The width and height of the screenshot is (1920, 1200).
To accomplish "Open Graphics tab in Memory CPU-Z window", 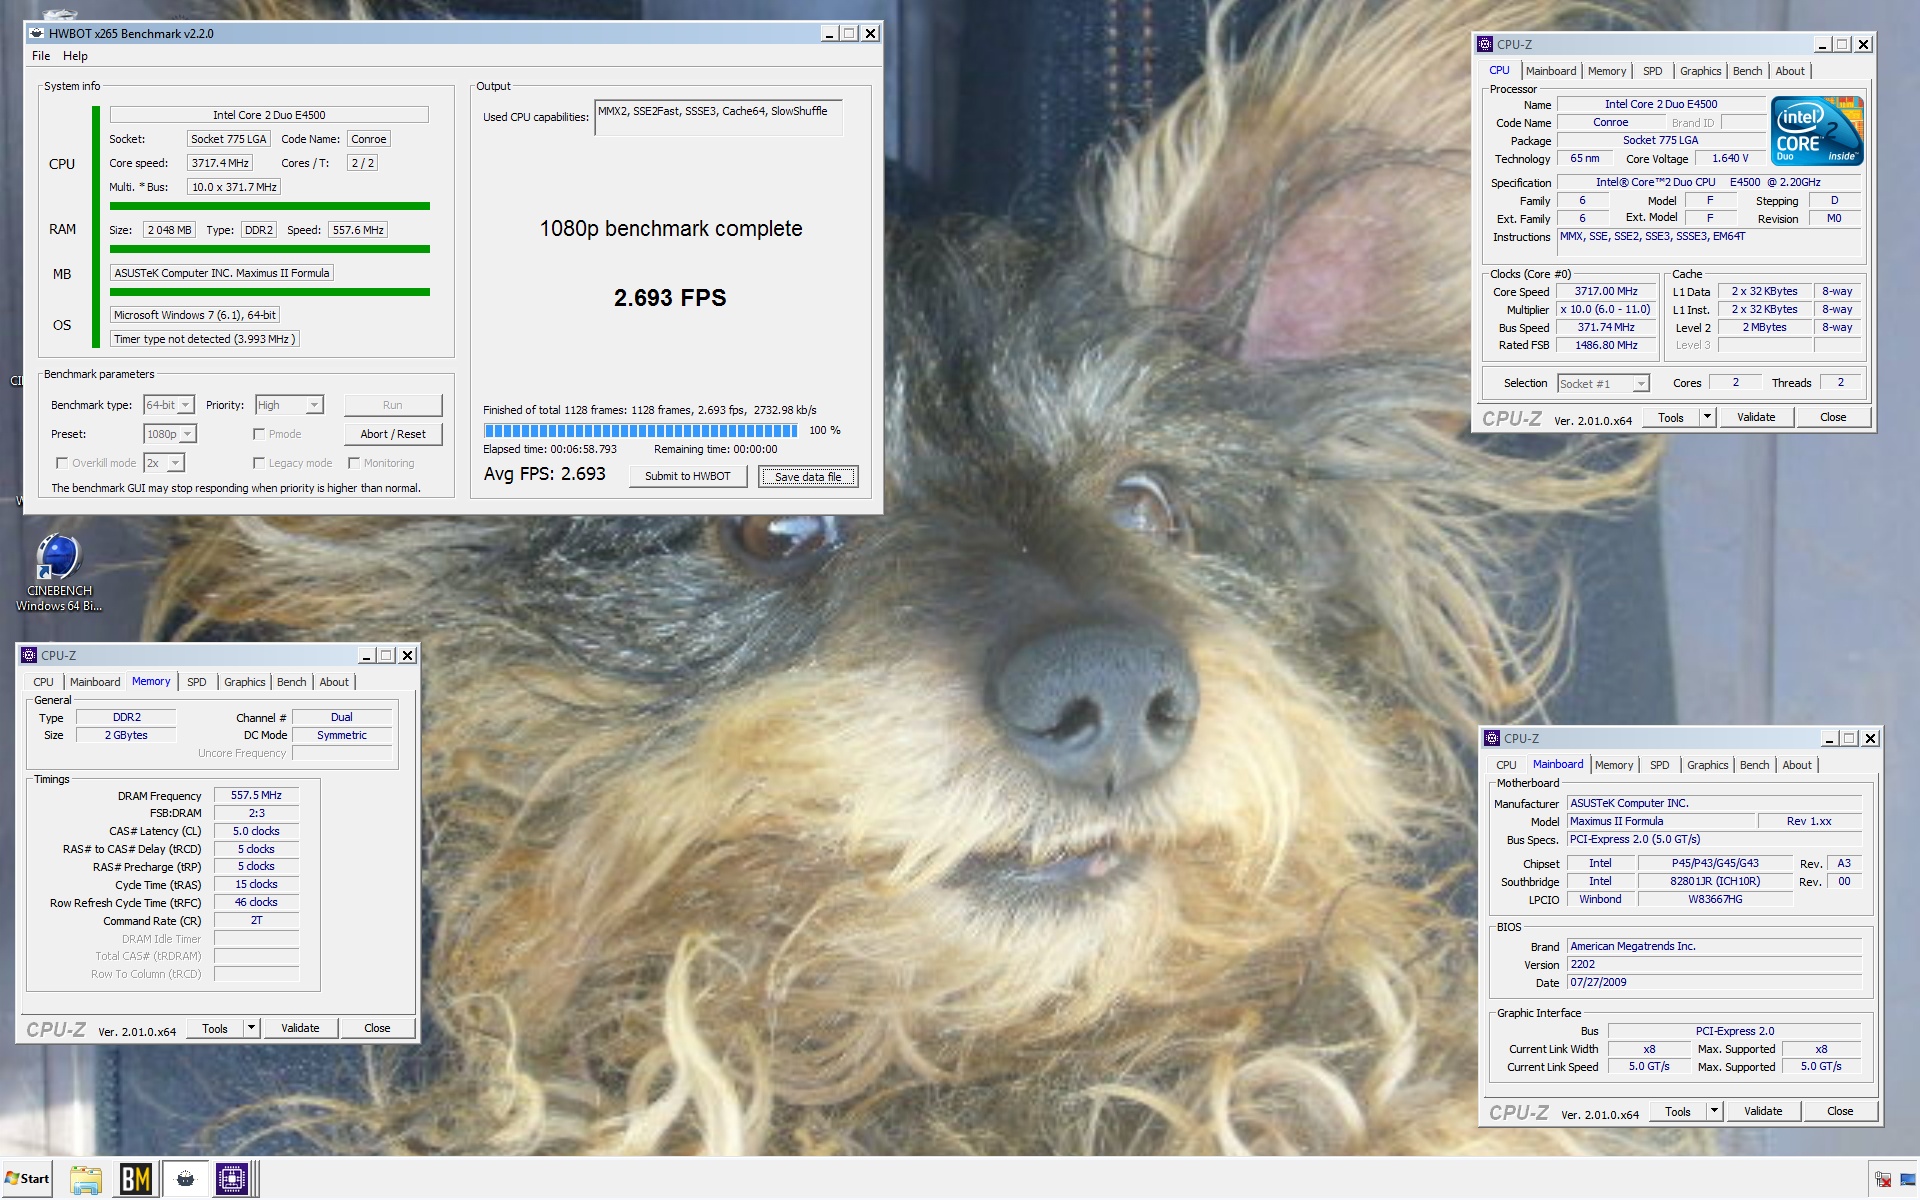I will [x=245, y=682].
